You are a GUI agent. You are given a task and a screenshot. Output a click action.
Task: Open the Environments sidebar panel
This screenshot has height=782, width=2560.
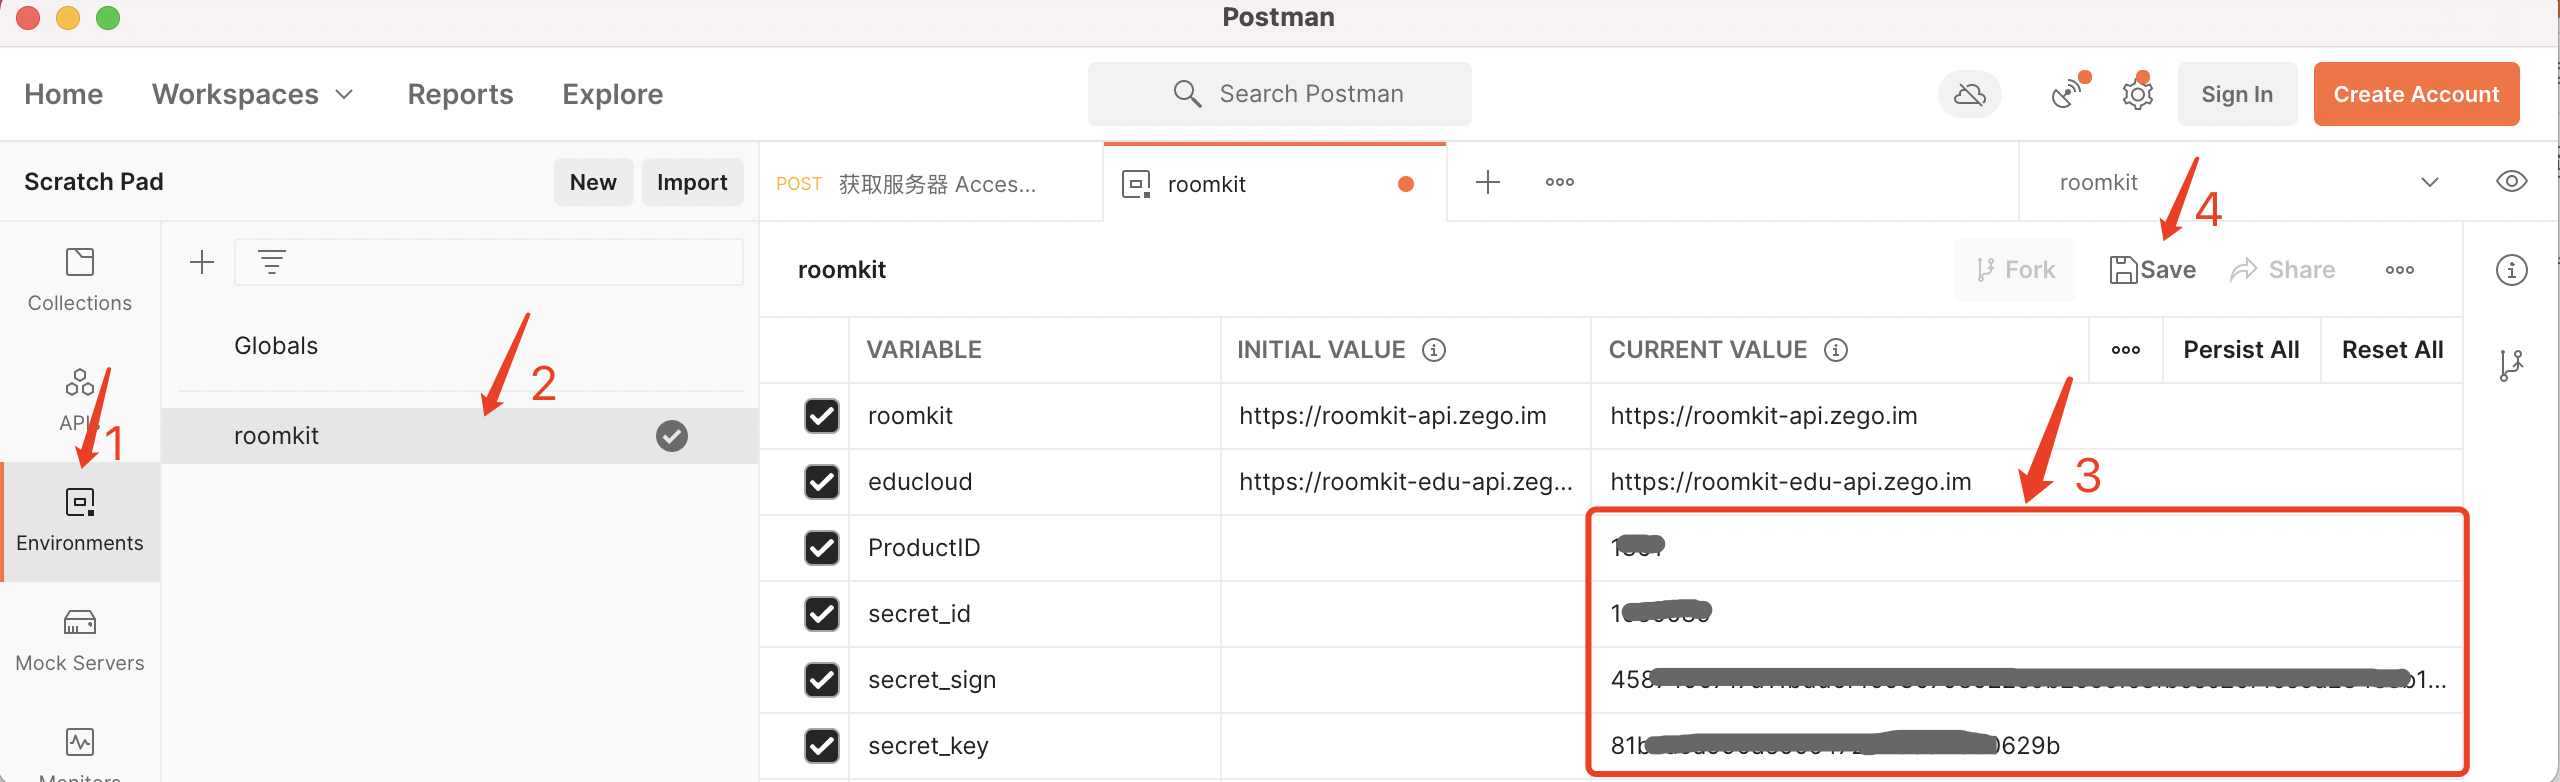tap(80, 521)
